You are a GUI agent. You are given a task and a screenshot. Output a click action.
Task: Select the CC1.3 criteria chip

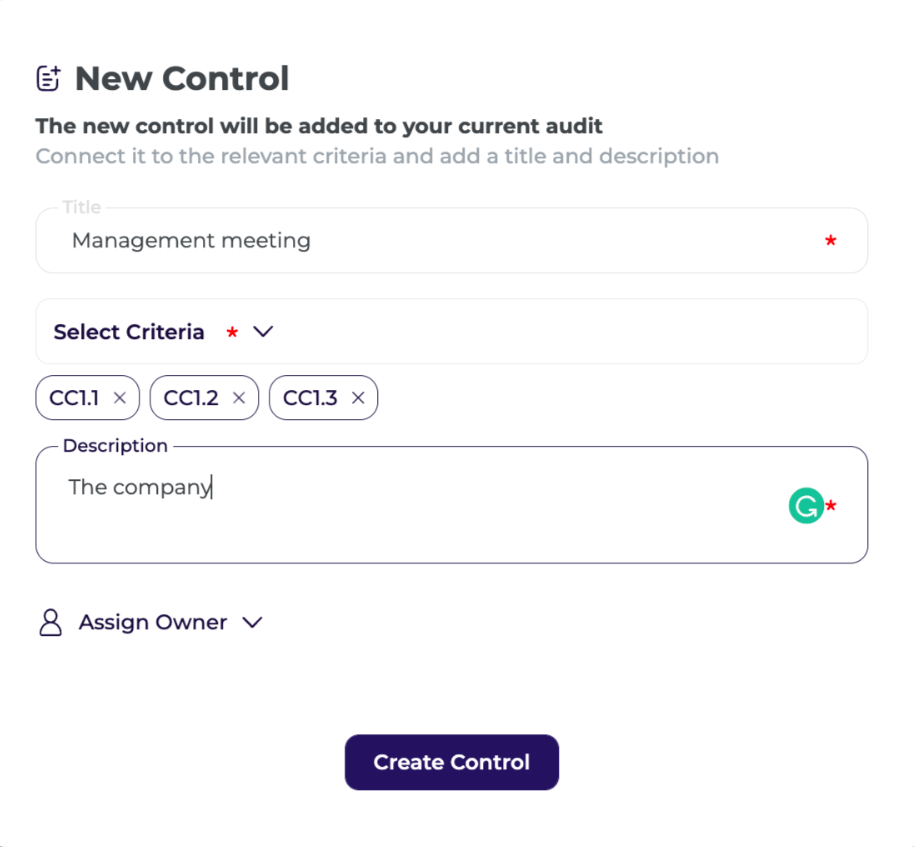[311, 397]
